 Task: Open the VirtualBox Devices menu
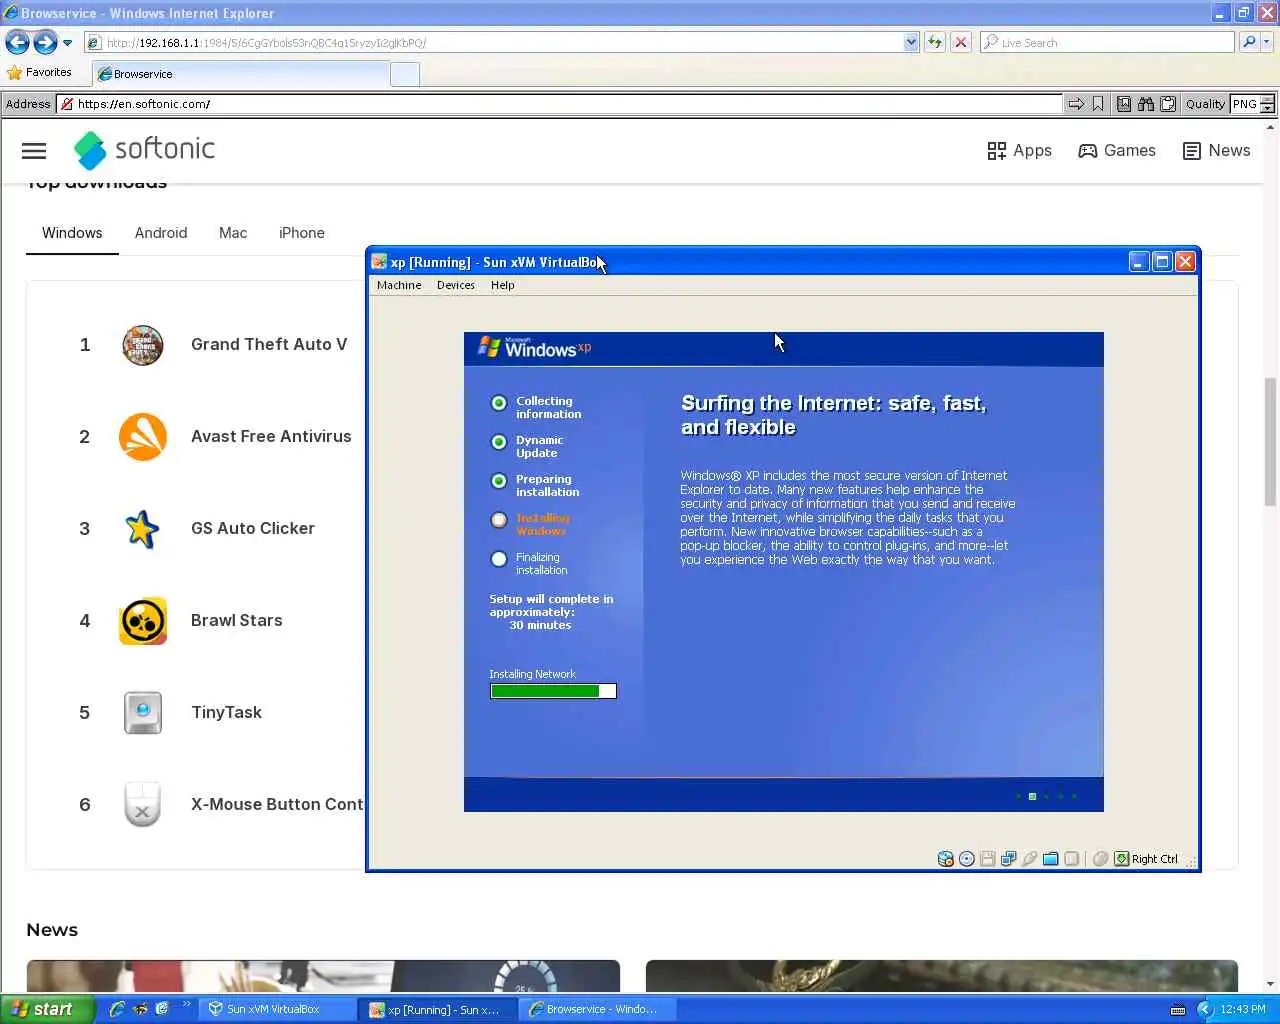(x=456, y=285)
